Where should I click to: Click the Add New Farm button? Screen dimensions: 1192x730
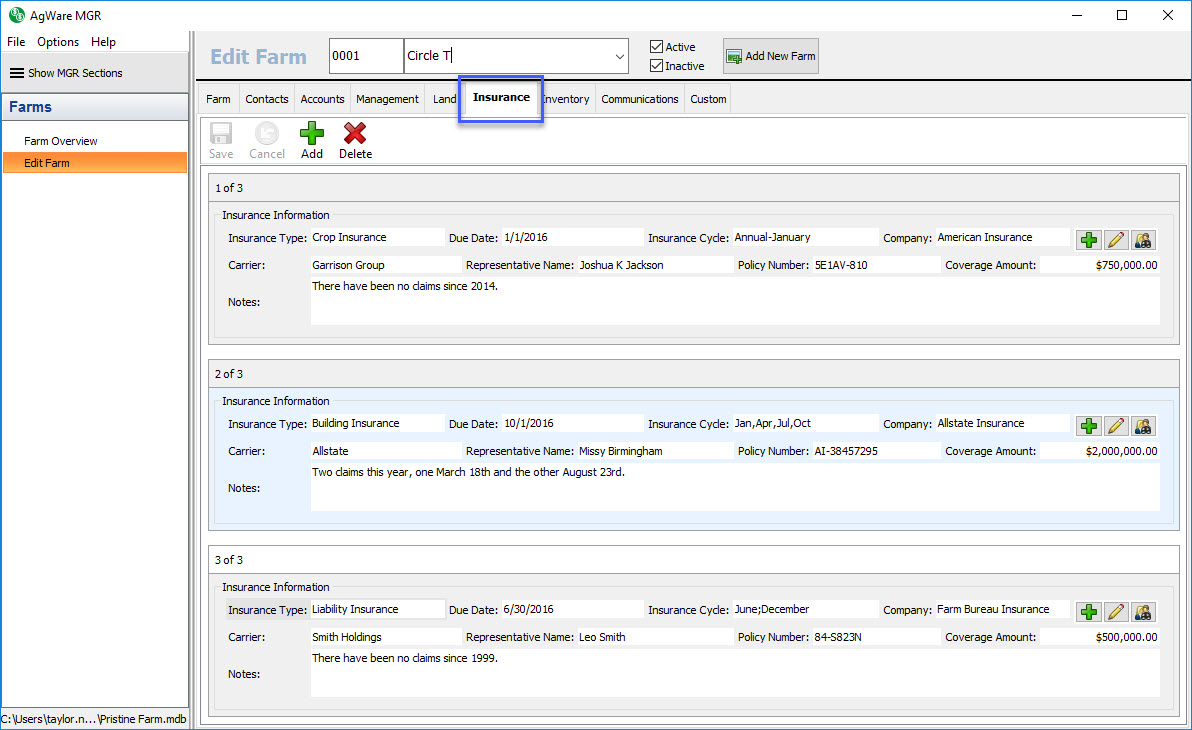tap(771, 56)
